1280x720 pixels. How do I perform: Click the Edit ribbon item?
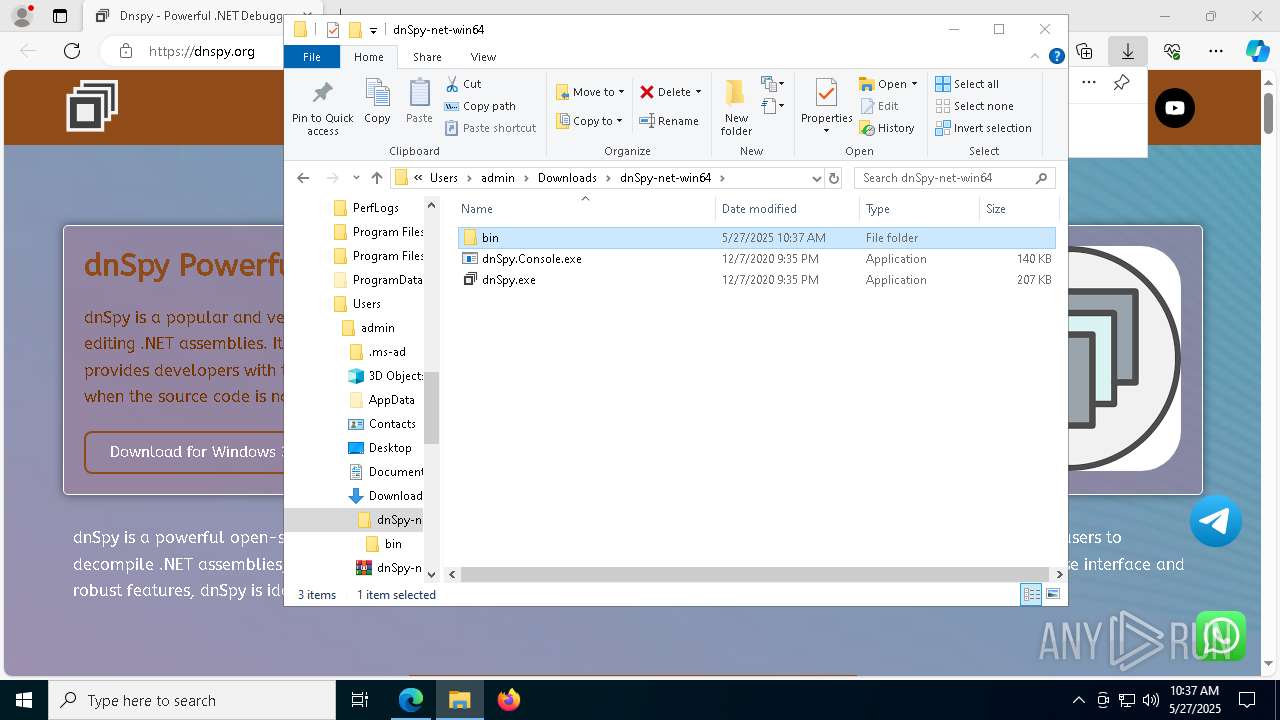[878, 106]
